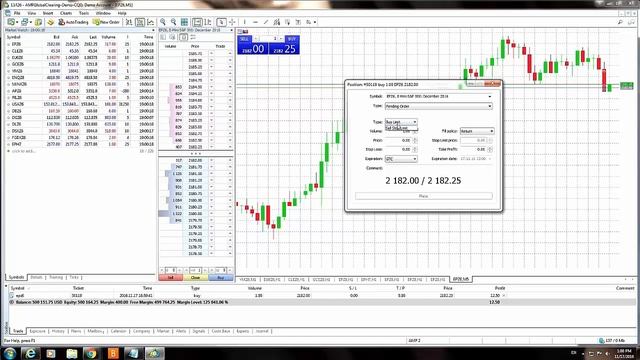
Task: Open Google Chrome from the taskbar
Action: tap(91, 353)
